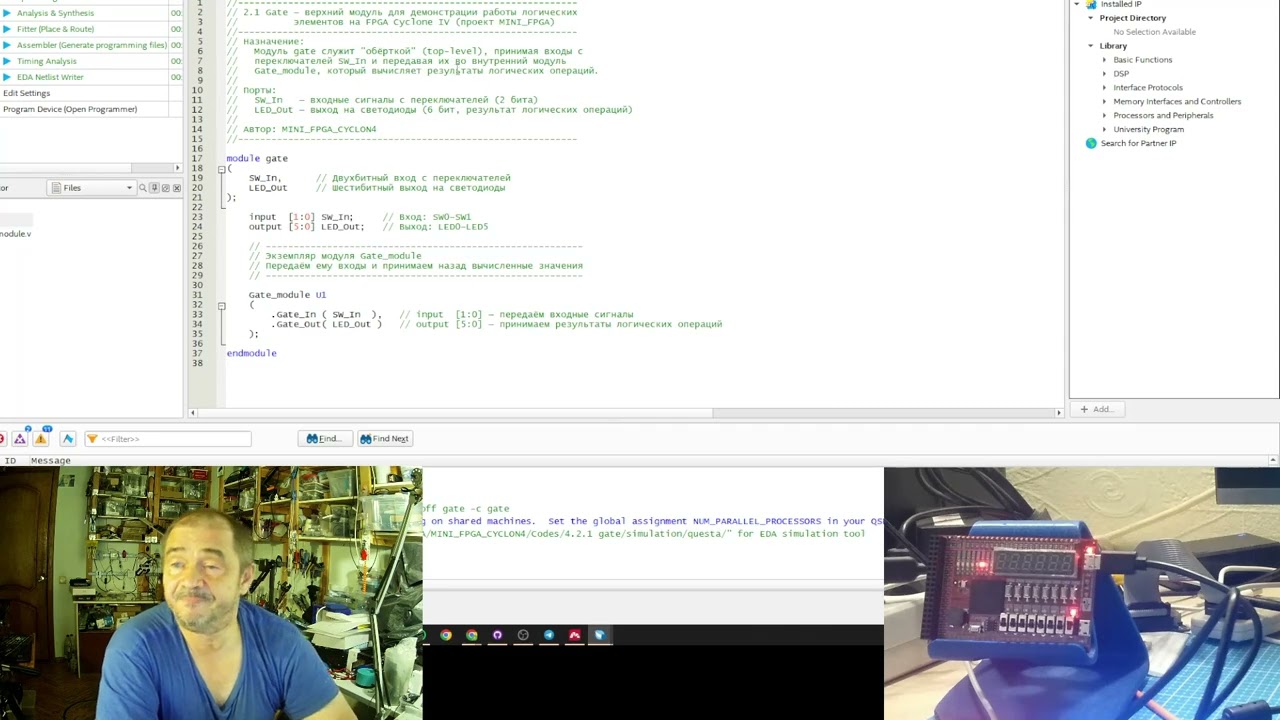Select the Analysis & Synthesis task row
Image resolution: width=1280 pixels, height=720 pixels.
coord(91,13)
